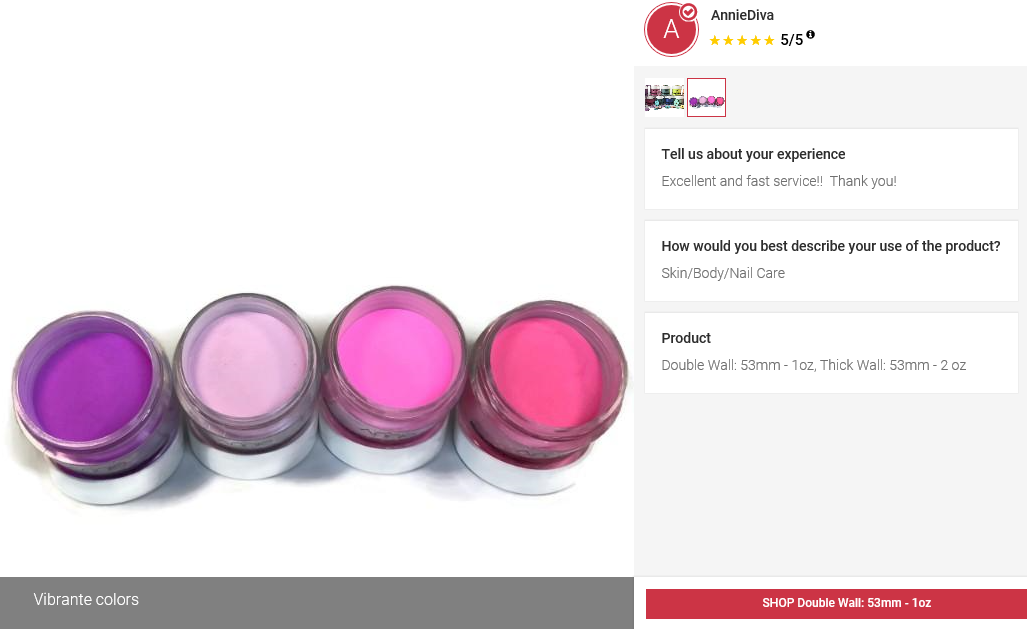Click the How would you best describe question card

(x=831, y=260)
